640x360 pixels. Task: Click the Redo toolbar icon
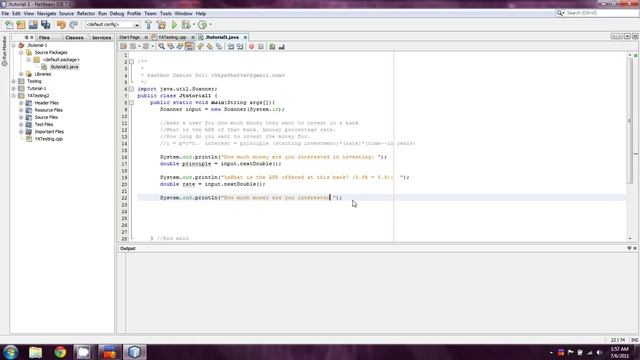point(73,24)
